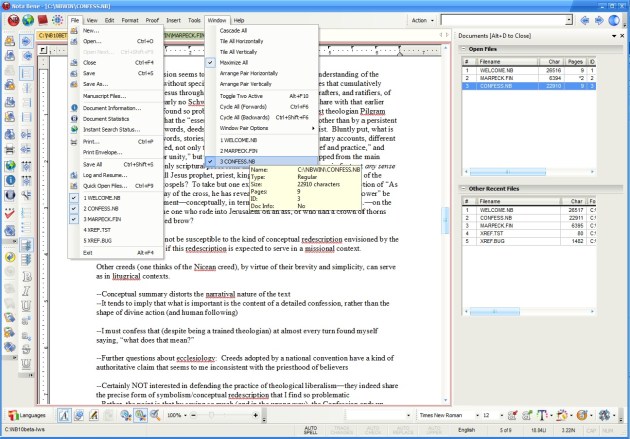Expand the Window Pair Options submenu

(262, 128)
